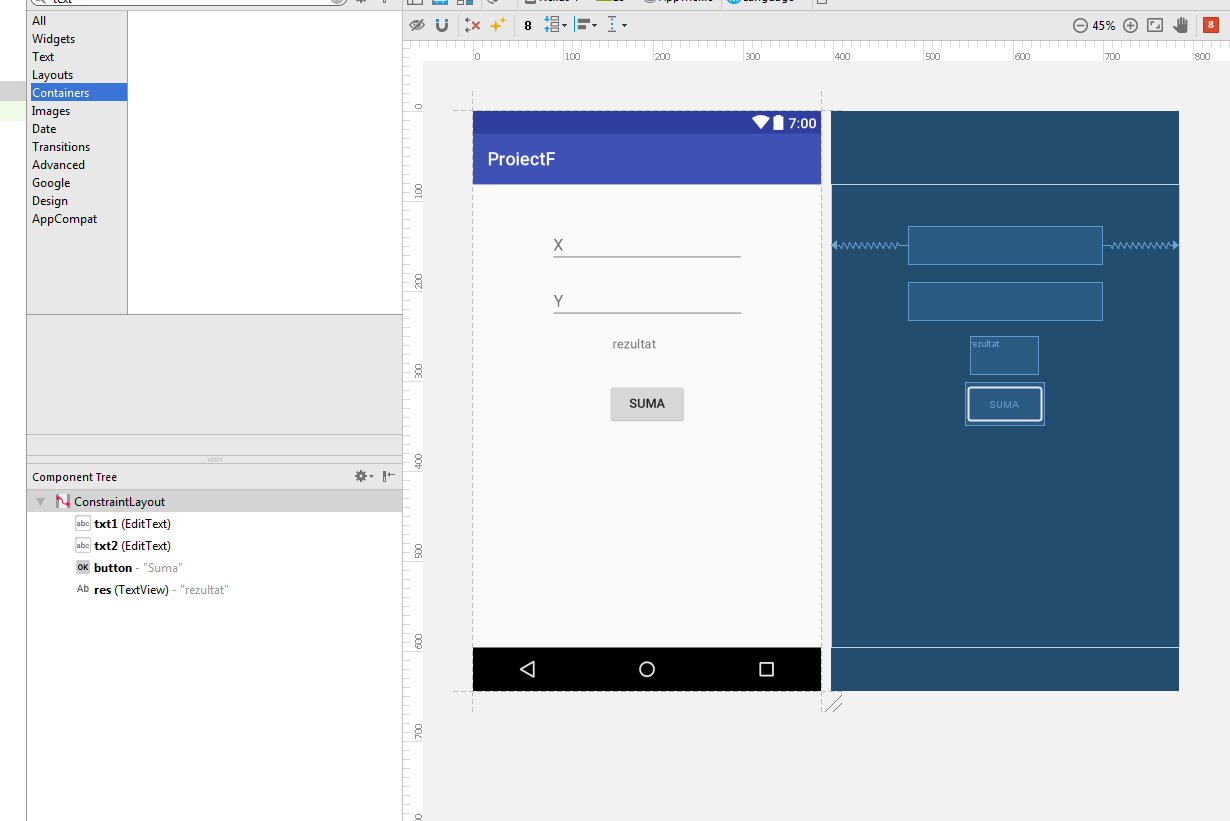Select the Widgets palette category
This screenshot has width=1230, height=821.
pyautogui.click(x=53, y=39)
